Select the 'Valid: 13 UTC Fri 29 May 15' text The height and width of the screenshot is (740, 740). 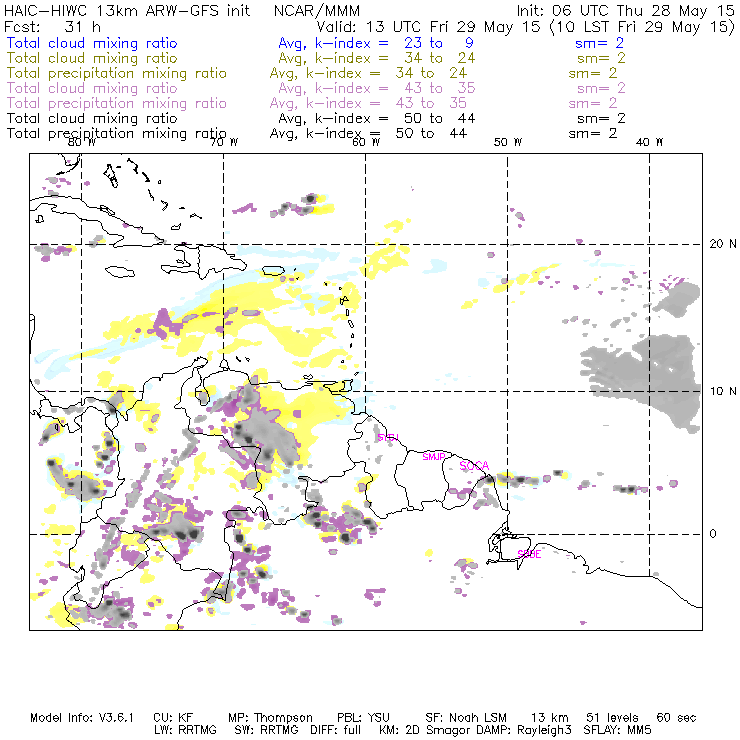(x=428, y=27)
